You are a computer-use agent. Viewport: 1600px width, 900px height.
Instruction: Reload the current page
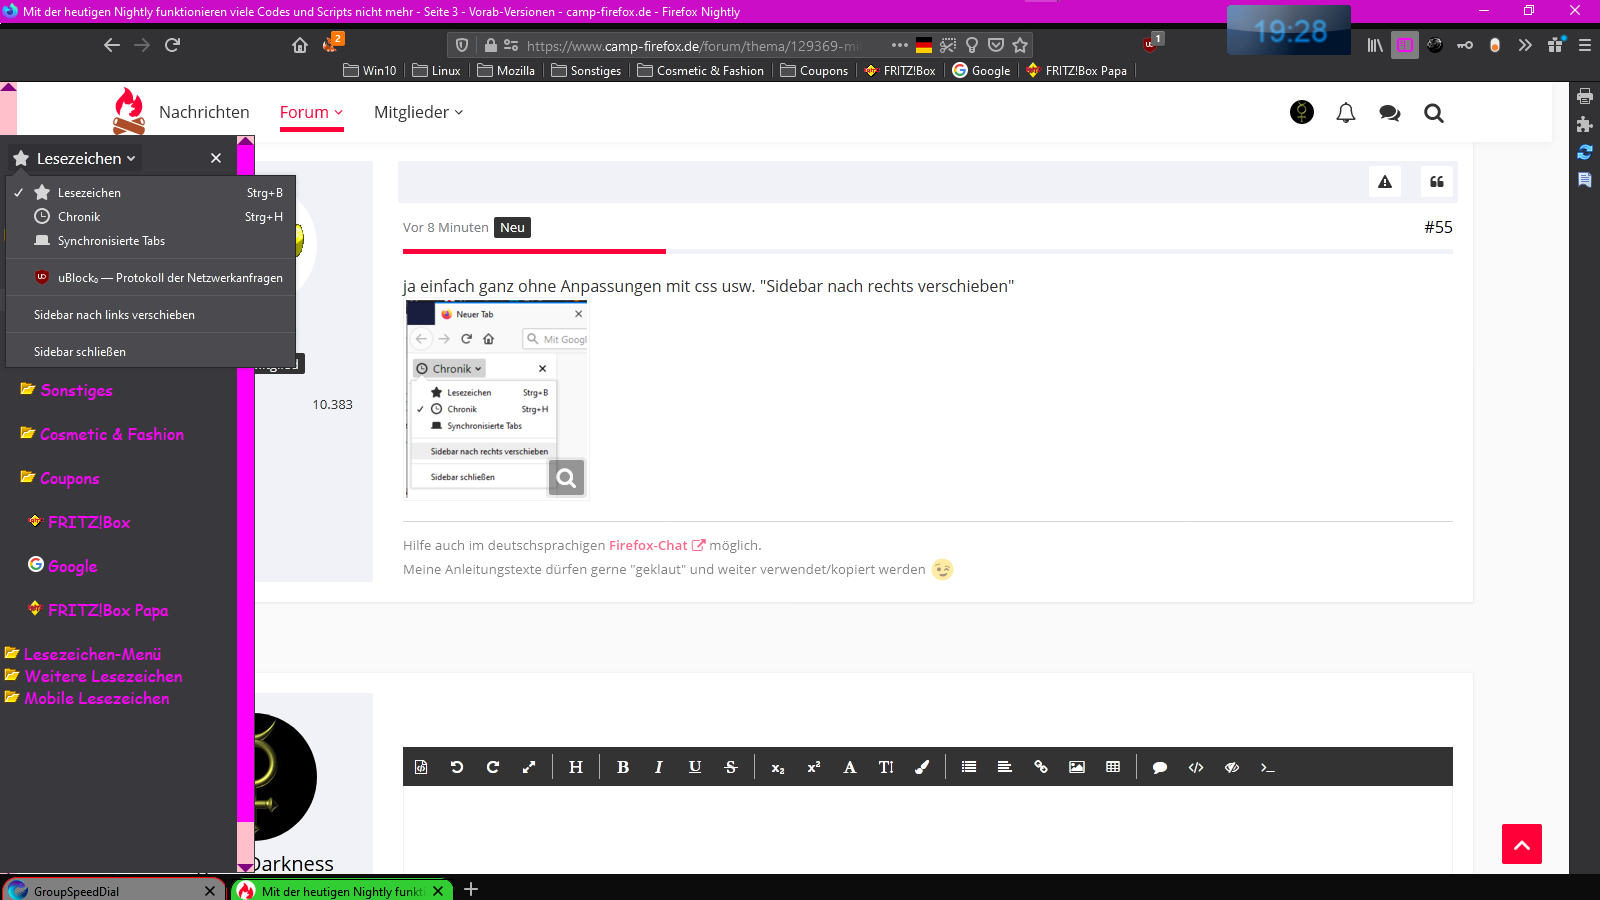(172, 45)
